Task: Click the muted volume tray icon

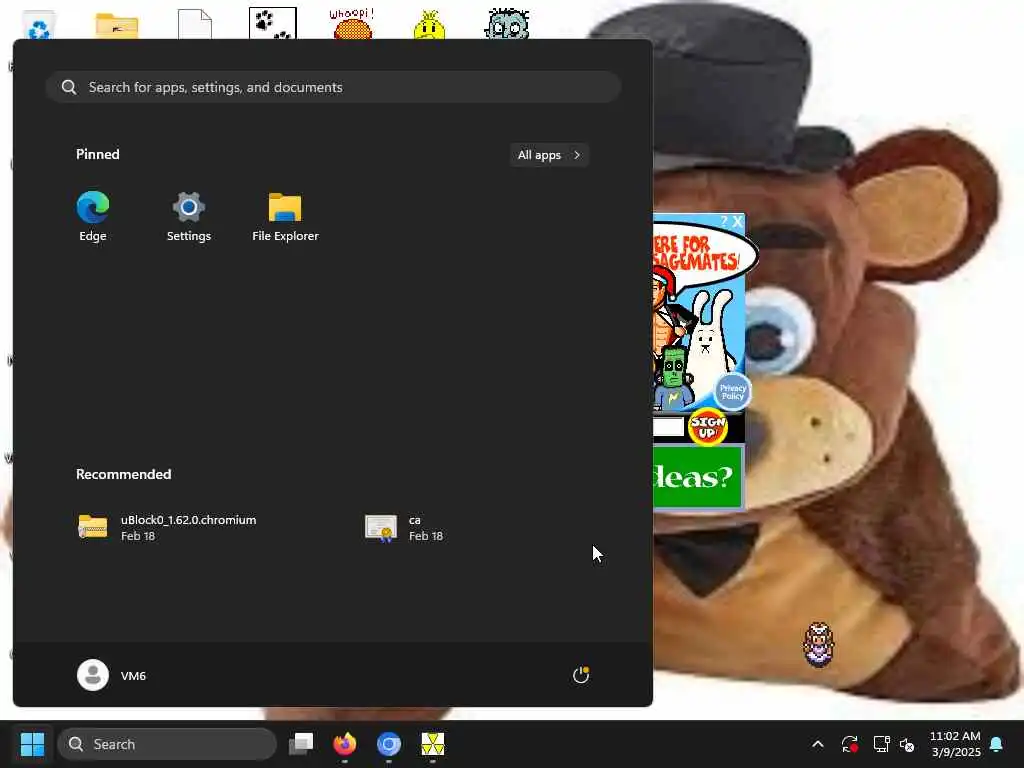Action: (x=907, y=744)
